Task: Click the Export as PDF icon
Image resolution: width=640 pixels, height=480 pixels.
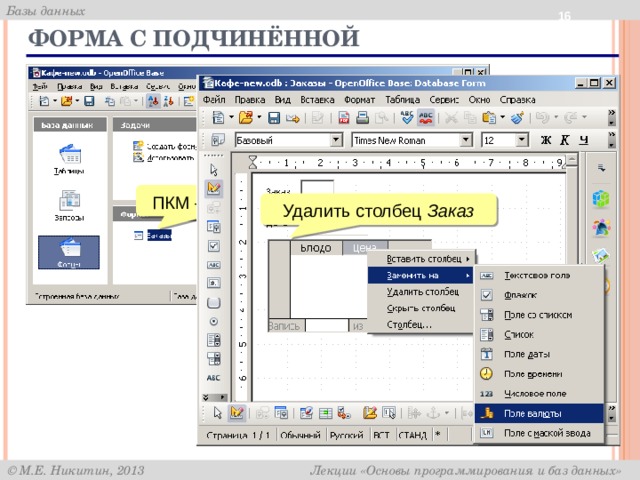Action: point(344,118)
